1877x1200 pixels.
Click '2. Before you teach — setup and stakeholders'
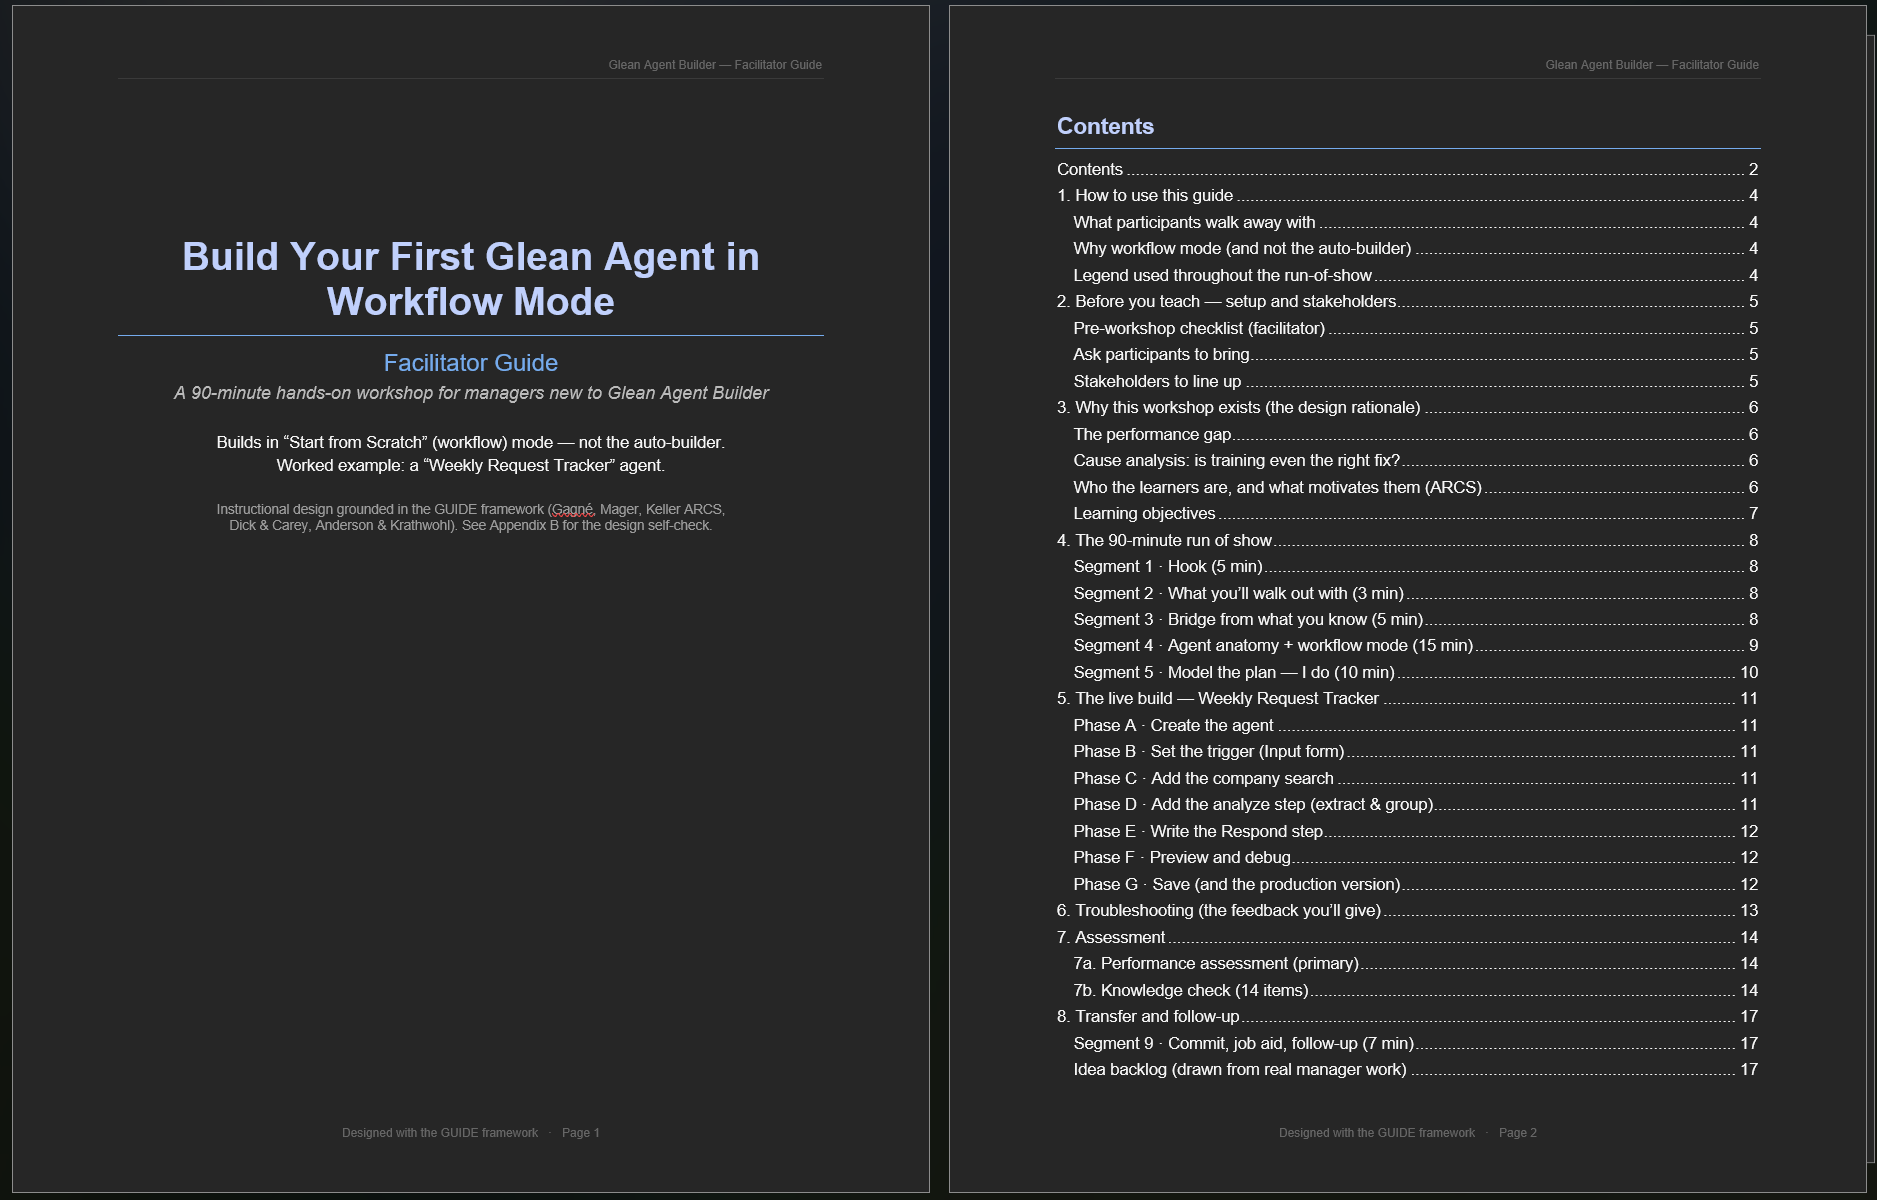(1407, 302)
